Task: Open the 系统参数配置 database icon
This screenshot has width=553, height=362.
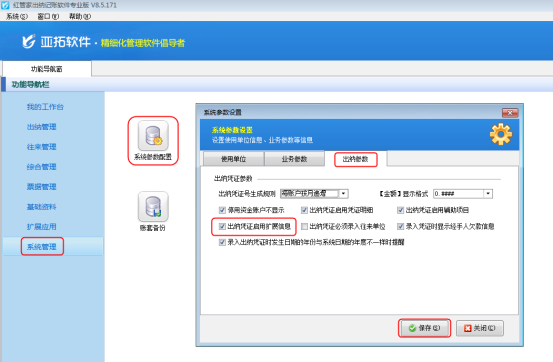Action: [153, 136]
